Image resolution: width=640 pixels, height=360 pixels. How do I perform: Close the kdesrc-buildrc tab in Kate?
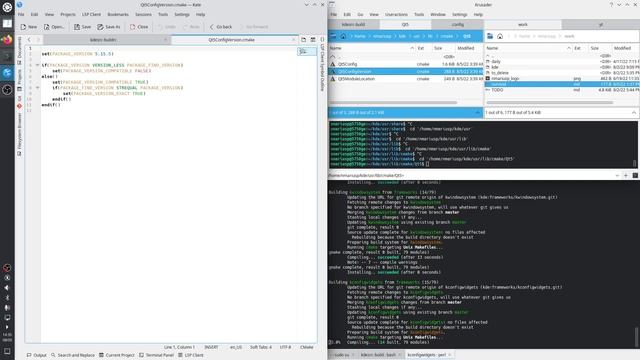pos(165,40)
